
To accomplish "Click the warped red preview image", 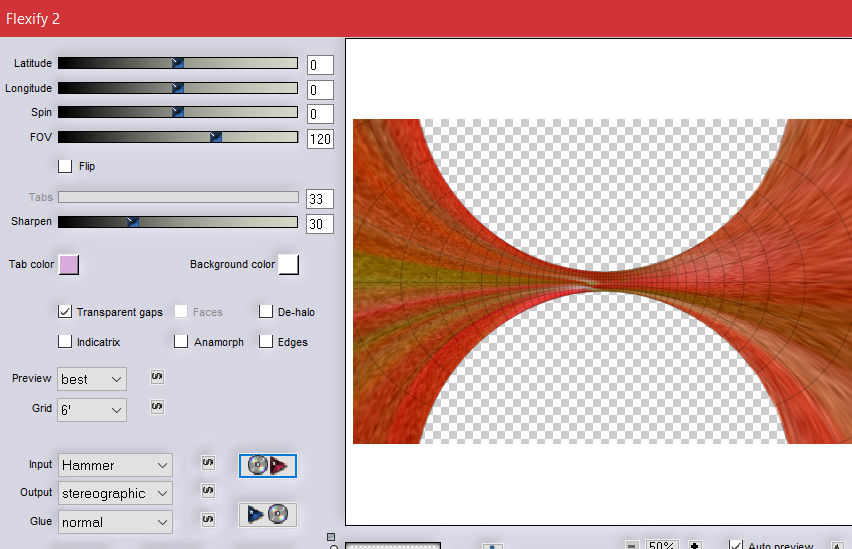I will (602, 281).
